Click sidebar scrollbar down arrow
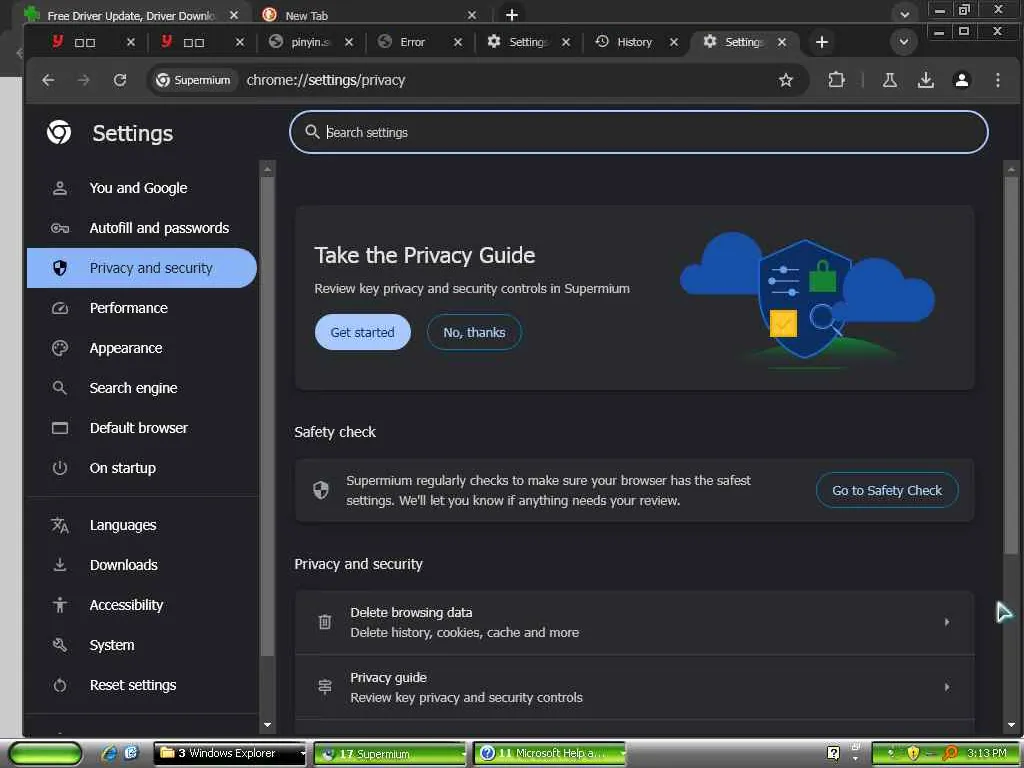Viewport: 1024px width, 768px height. (267, 724)
